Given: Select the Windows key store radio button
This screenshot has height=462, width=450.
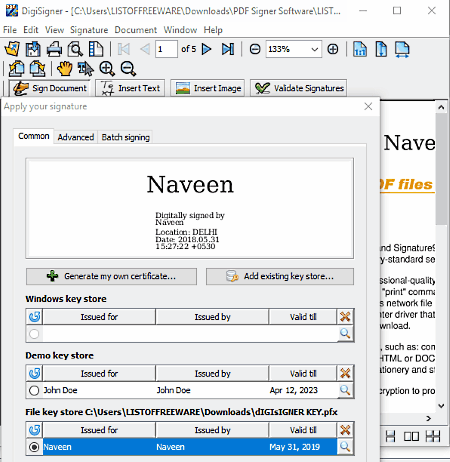Looking at the screenshot, I should (x=34, y=334).
